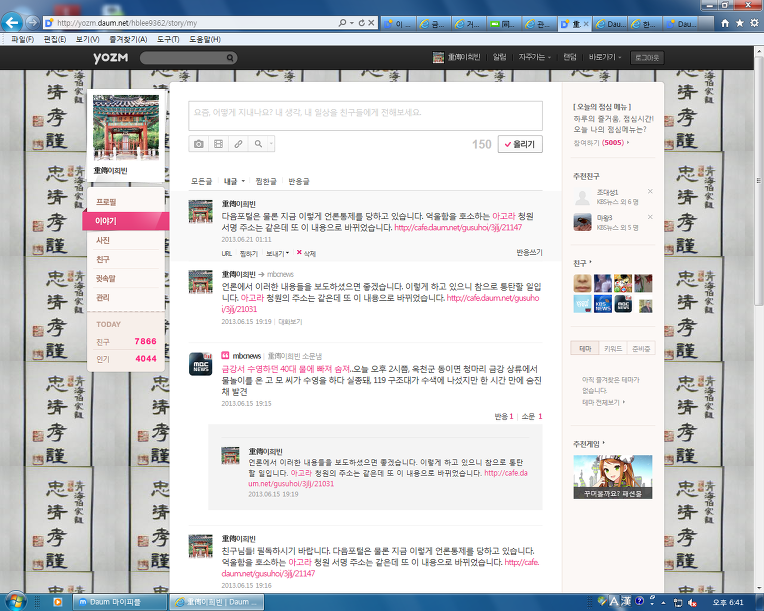The image size is (764, 611).
Task: Click the magnifier search attach icon
Action: [258, 144]
